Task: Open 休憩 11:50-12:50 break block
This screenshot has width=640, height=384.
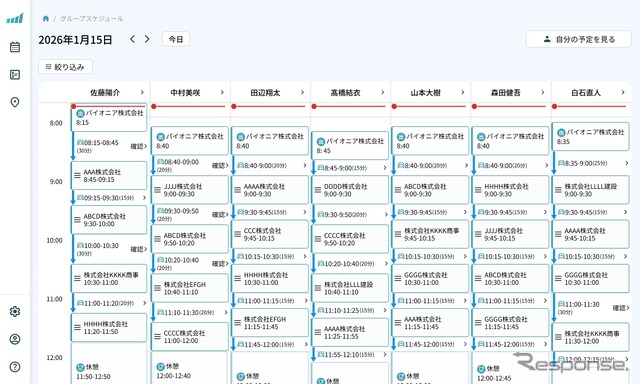Action: tap(109, 364)
